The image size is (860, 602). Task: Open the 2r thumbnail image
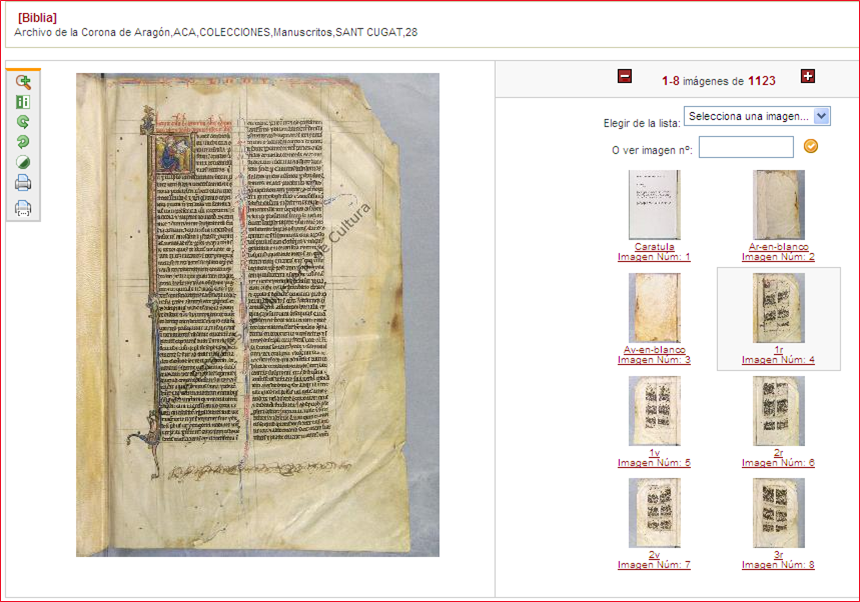[x=778, y=411]
